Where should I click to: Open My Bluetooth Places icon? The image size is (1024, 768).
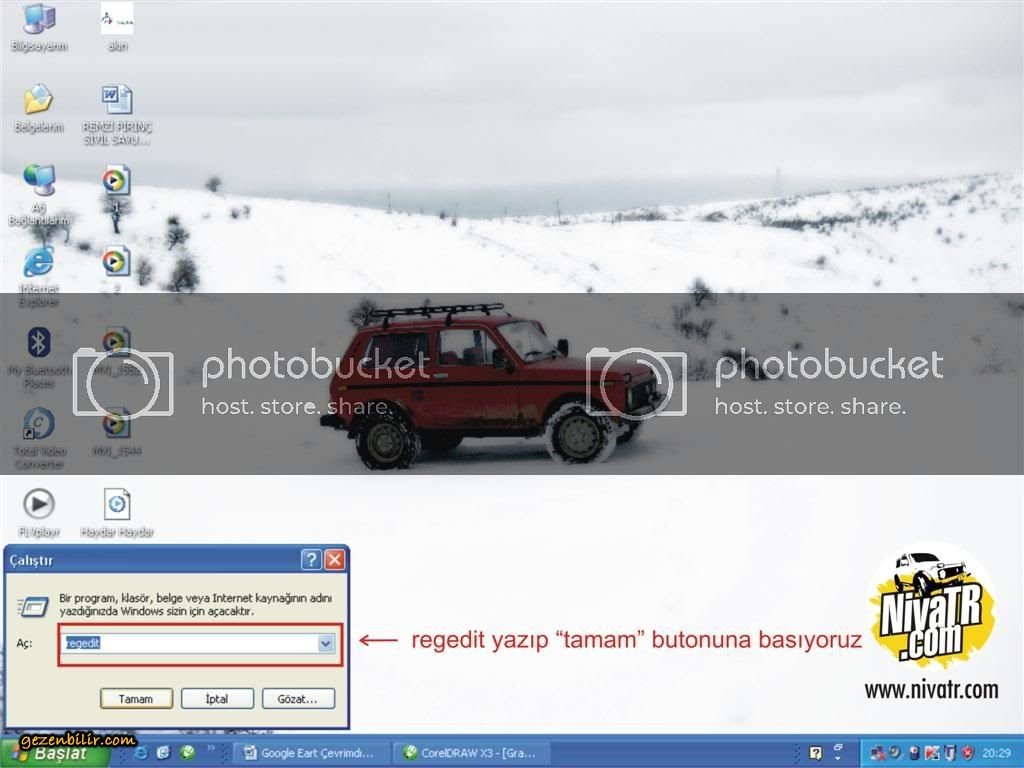[x=38, y=344]
